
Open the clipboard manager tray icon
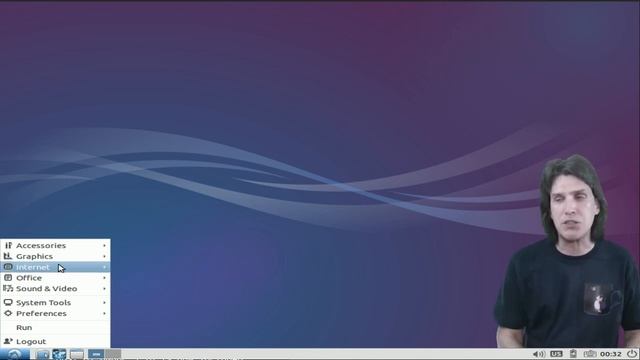point(573,354)
